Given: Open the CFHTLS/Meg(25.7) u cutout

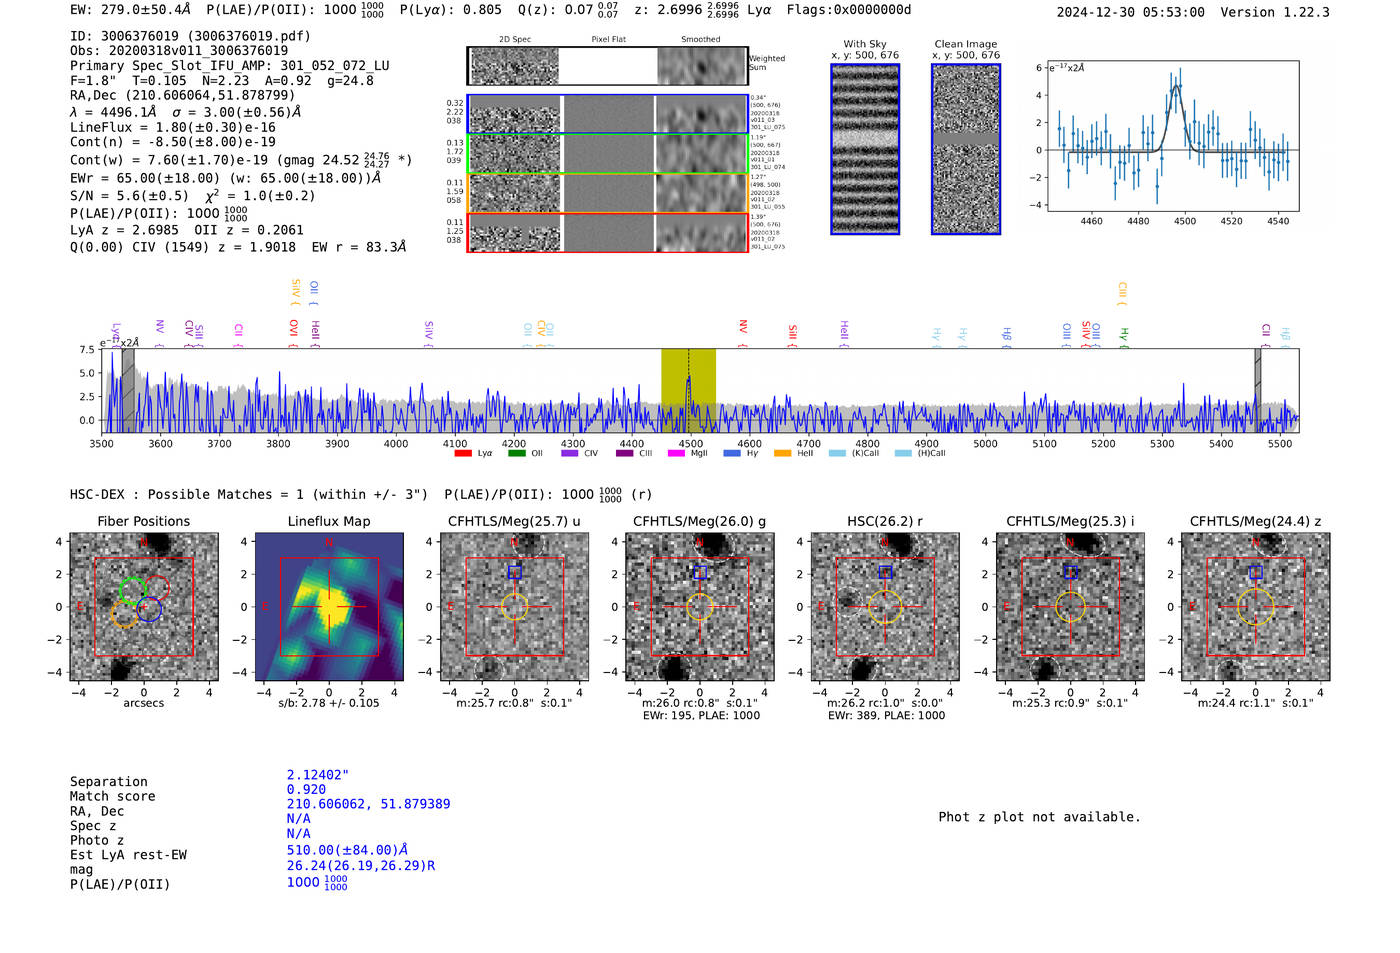Looking at the screenshot, I should (x=514, y=607).
